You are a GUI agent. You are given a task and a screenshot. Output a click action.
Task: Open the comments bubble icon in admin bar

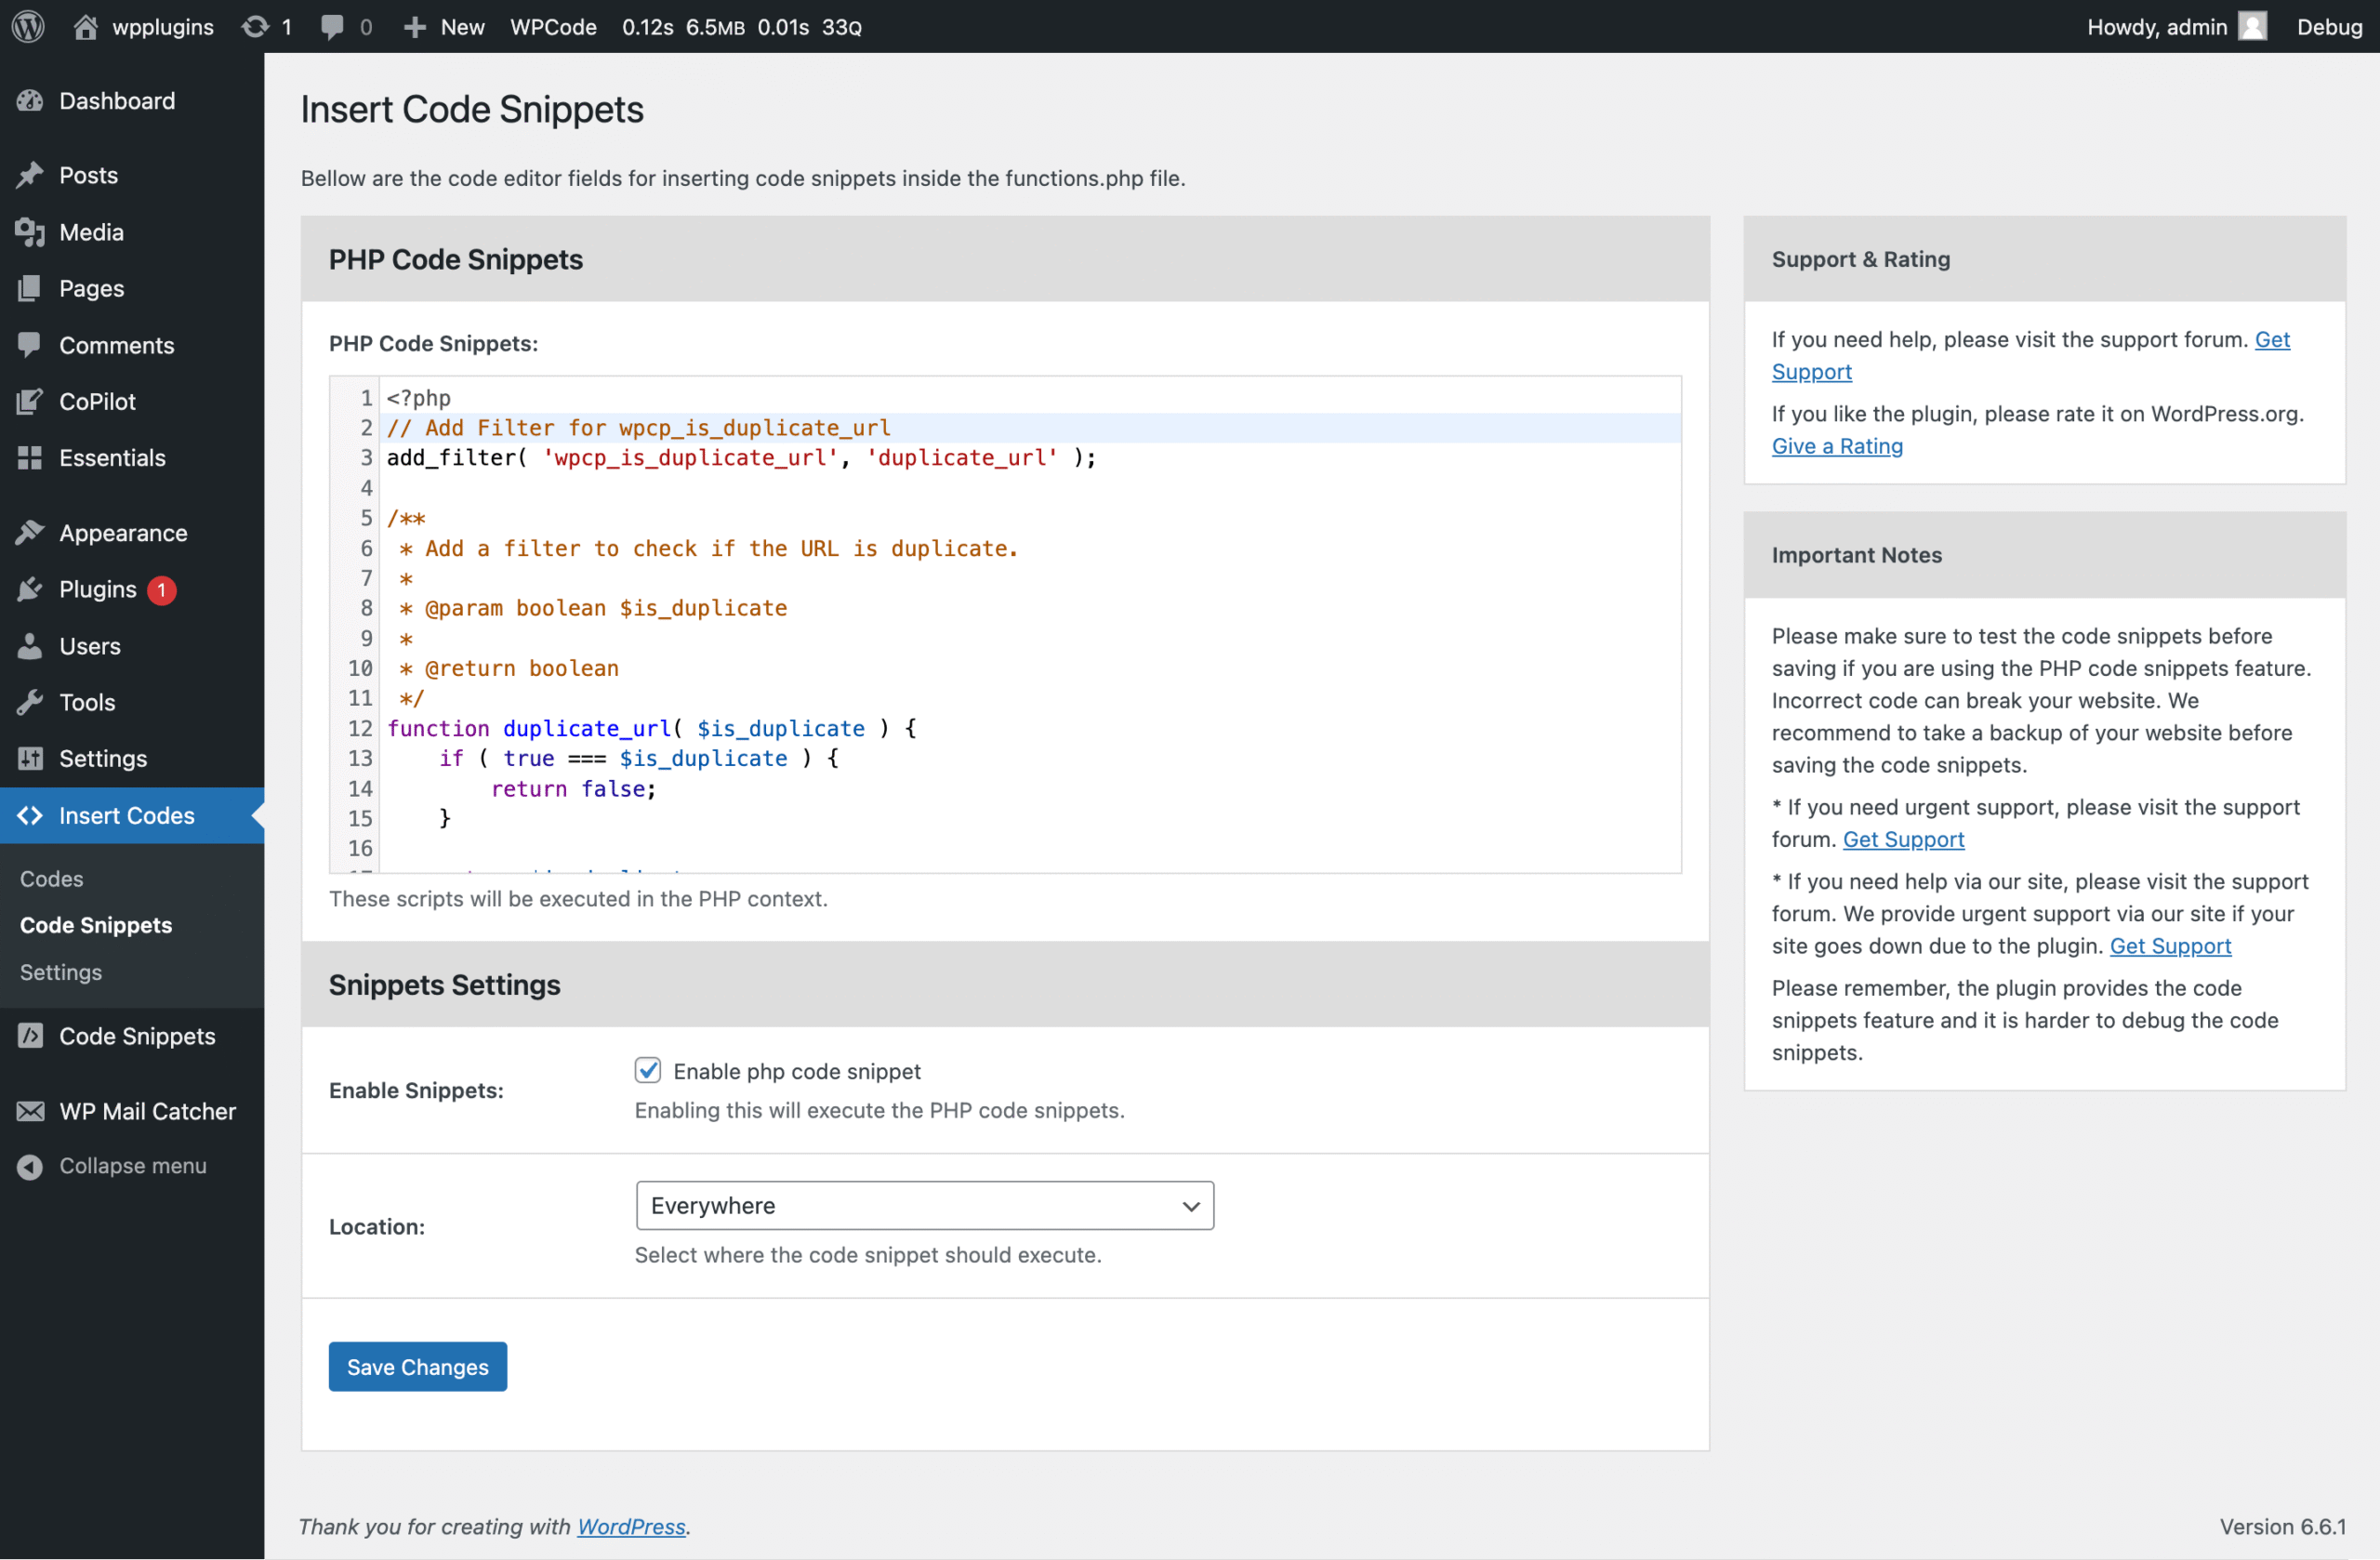pyautogui.click(x=332, y=27)
